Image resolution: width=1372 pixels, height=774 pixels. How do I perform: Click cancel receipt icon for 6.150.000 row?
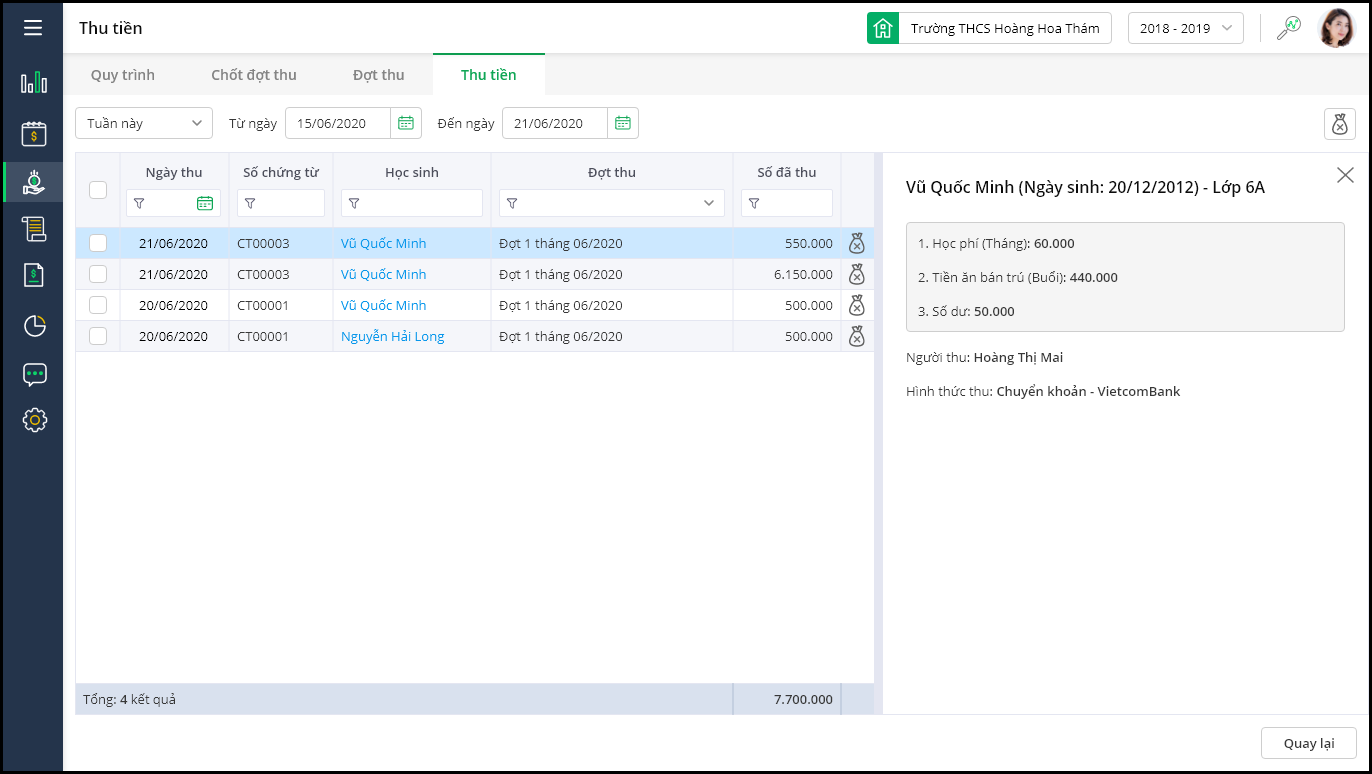(x=856, y=274)
